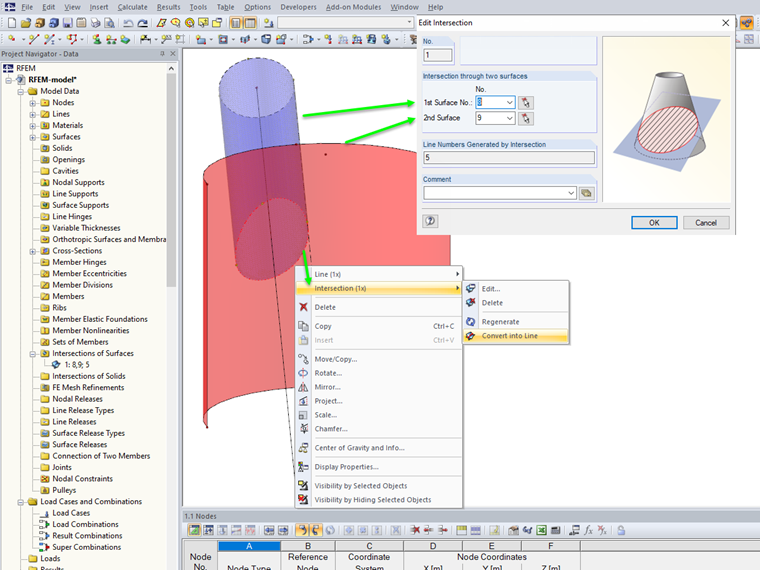760x570 pixels.
Task: Open the 2nd Surface dropdown
Action: (x=509, y=118)
